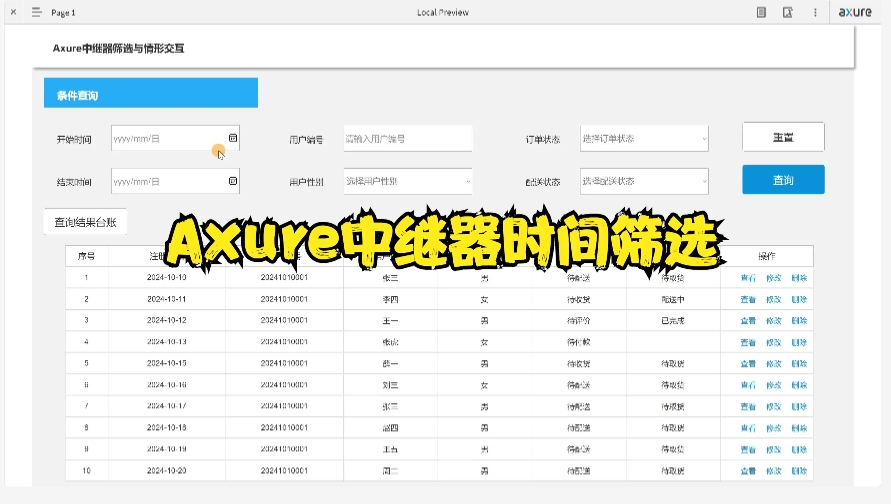Click 查看 in the 2024-10-10 row
The image size is (891, 504).
point(748,278)
